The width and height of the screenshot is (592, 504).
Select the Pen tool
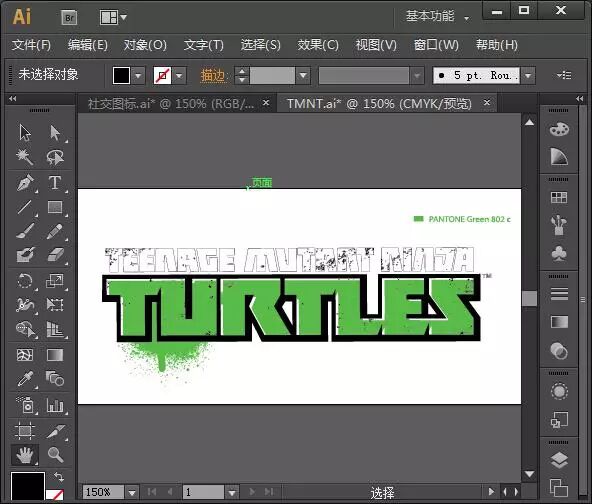click(x=25, y=183)
